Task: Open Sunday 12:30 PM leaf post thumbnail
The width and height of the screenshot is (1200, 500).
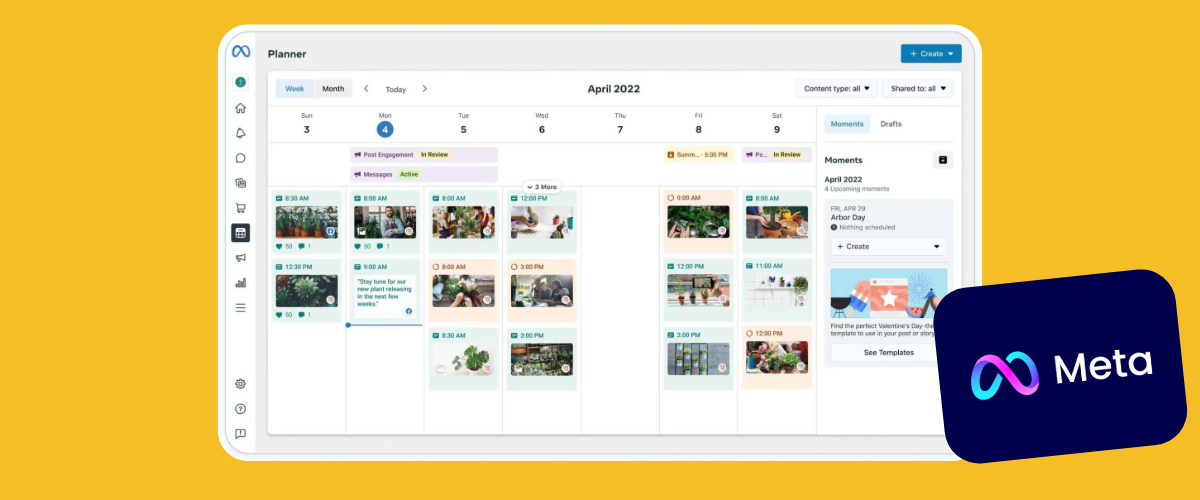Action: (x=307, y=290)
